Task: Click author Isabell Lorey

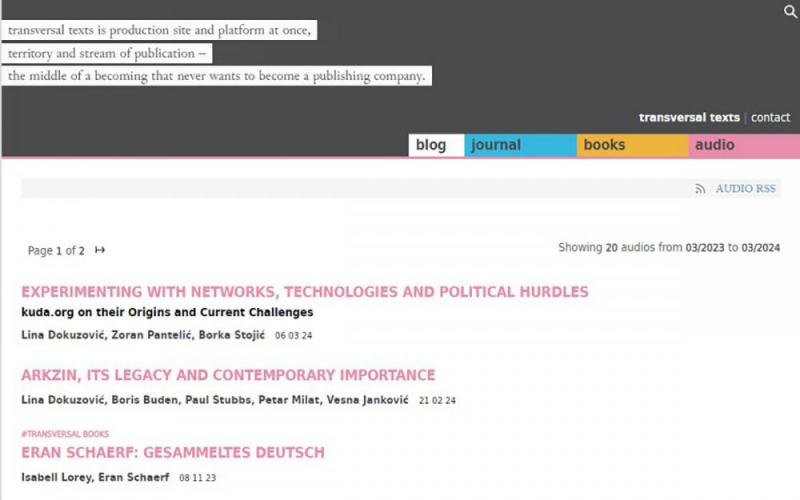Action: pos(57,477)
